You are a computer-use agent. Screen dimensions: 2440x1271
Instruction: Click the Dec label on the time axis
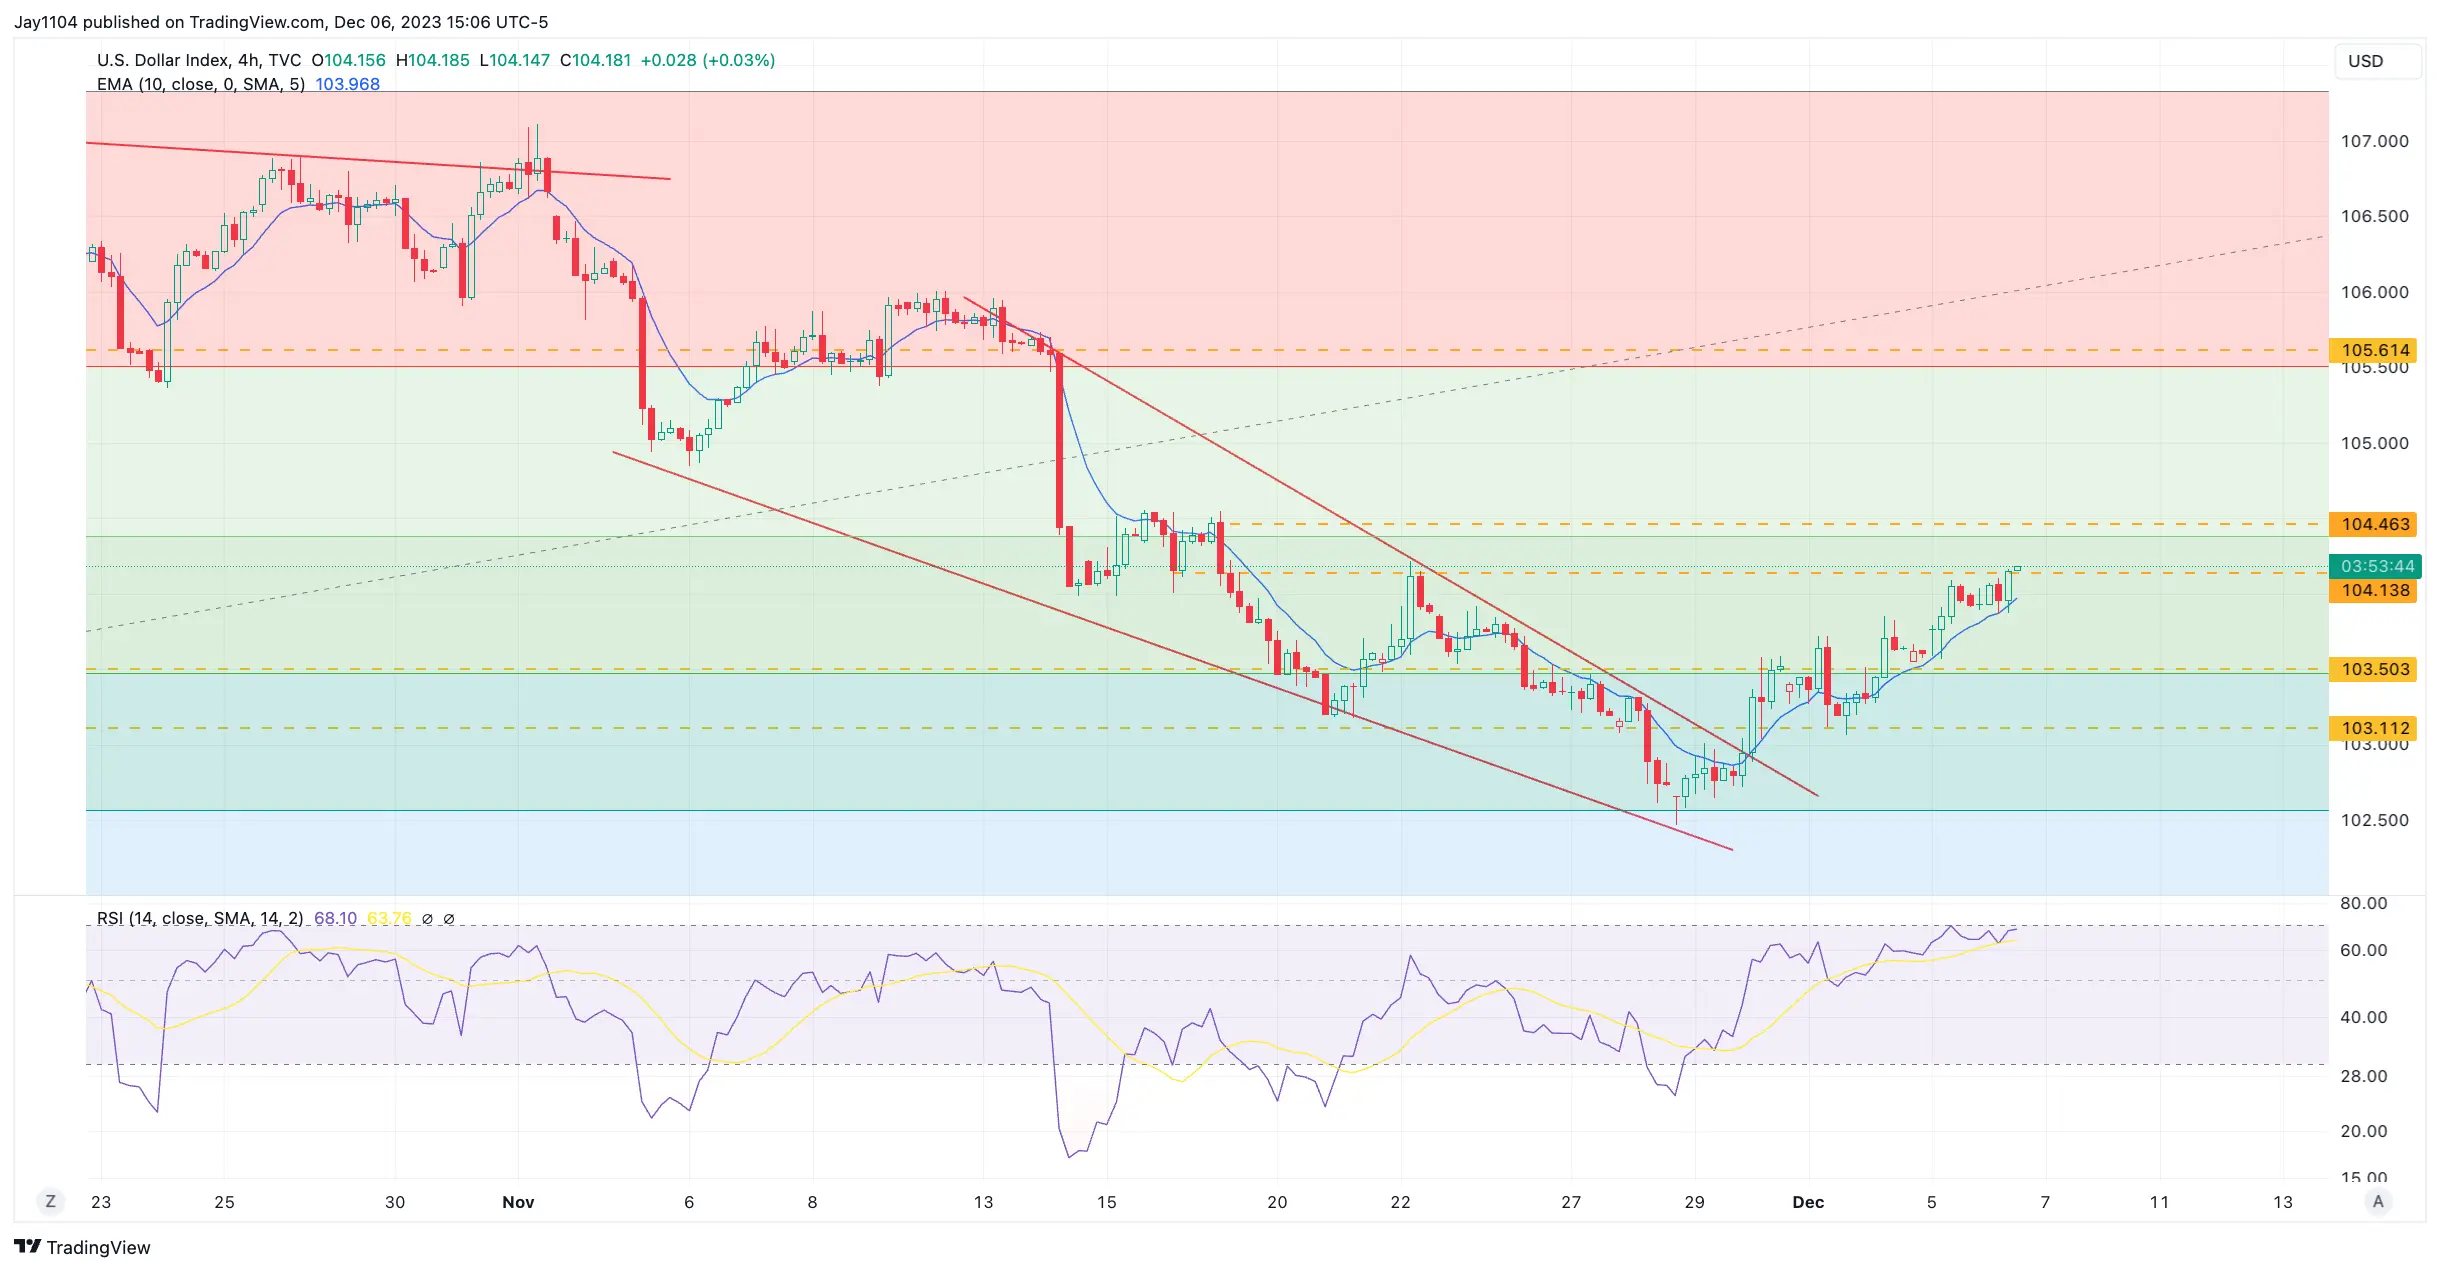[x=1808, y=1202]
